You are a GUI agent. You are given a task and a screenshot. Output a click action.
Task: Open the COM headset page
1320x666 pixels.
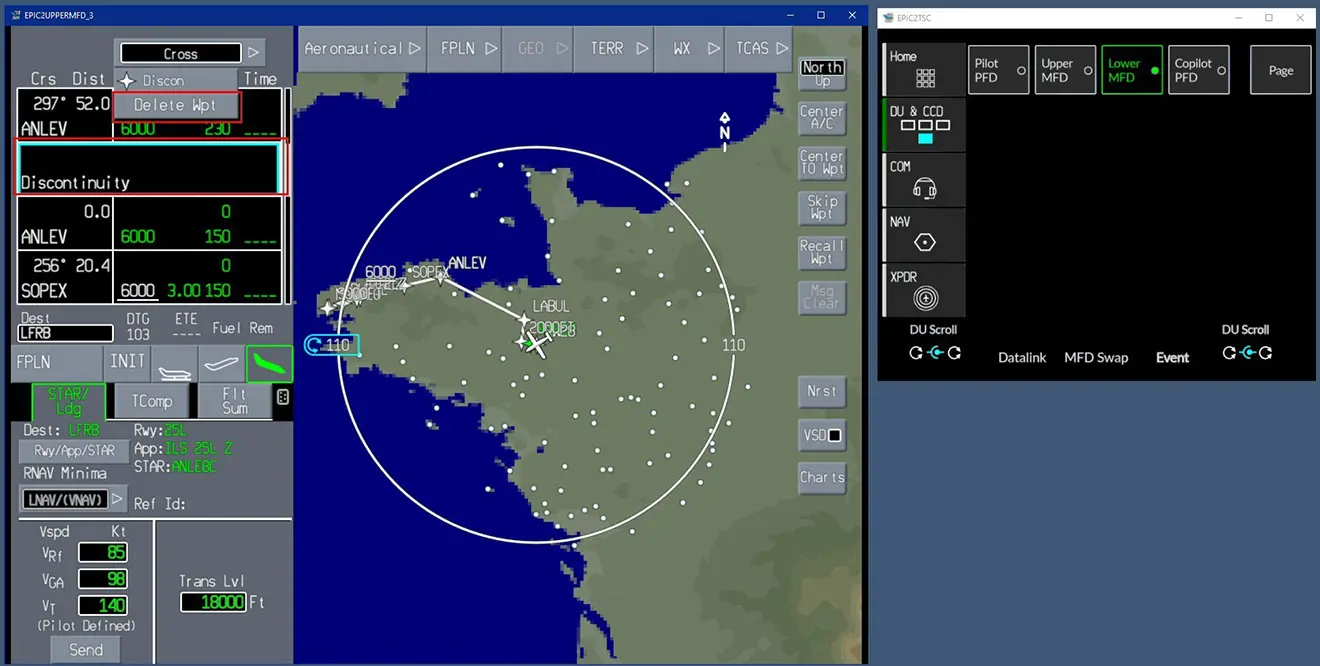(x=925, y=189)
